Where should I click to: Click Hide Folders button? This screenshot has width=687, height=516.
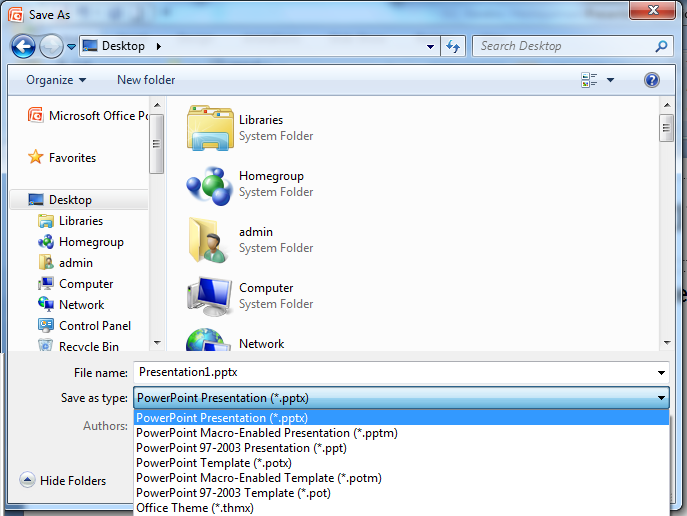pos(63,481)
